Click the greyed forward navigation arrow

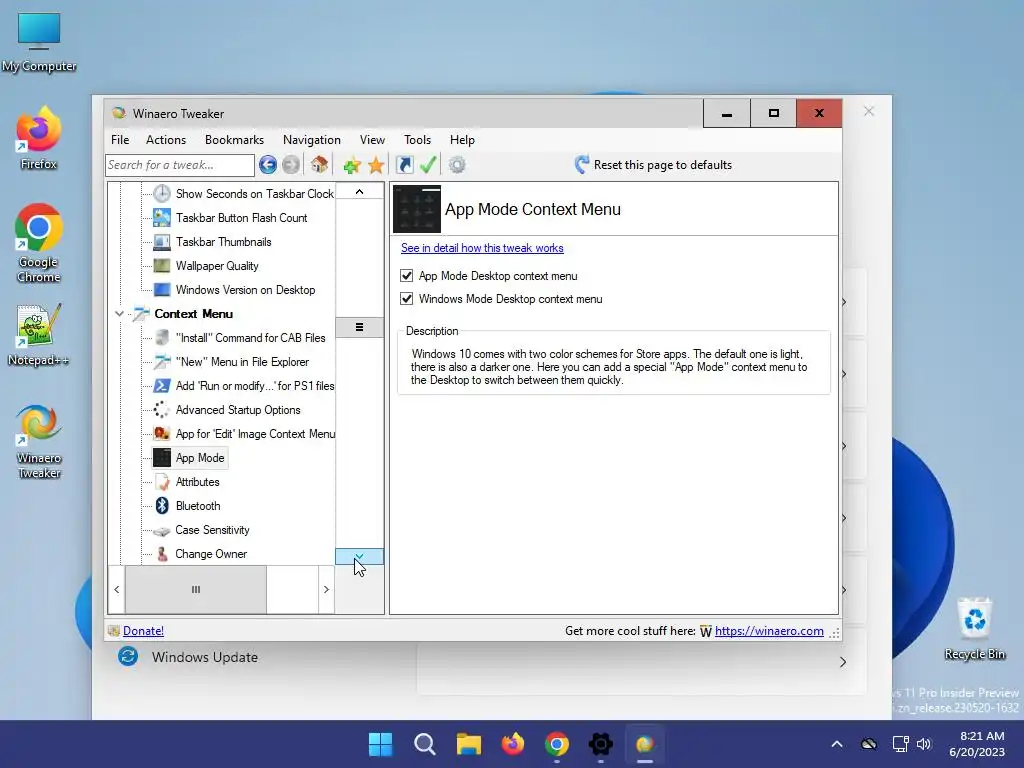(x=291, y=165)
